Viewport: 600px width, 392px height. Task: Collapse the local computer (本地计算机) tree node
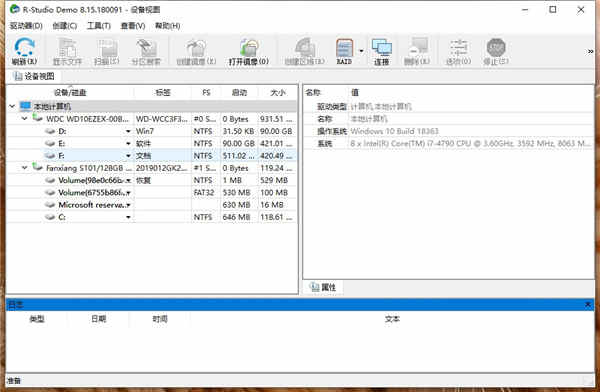click(12, 106)
